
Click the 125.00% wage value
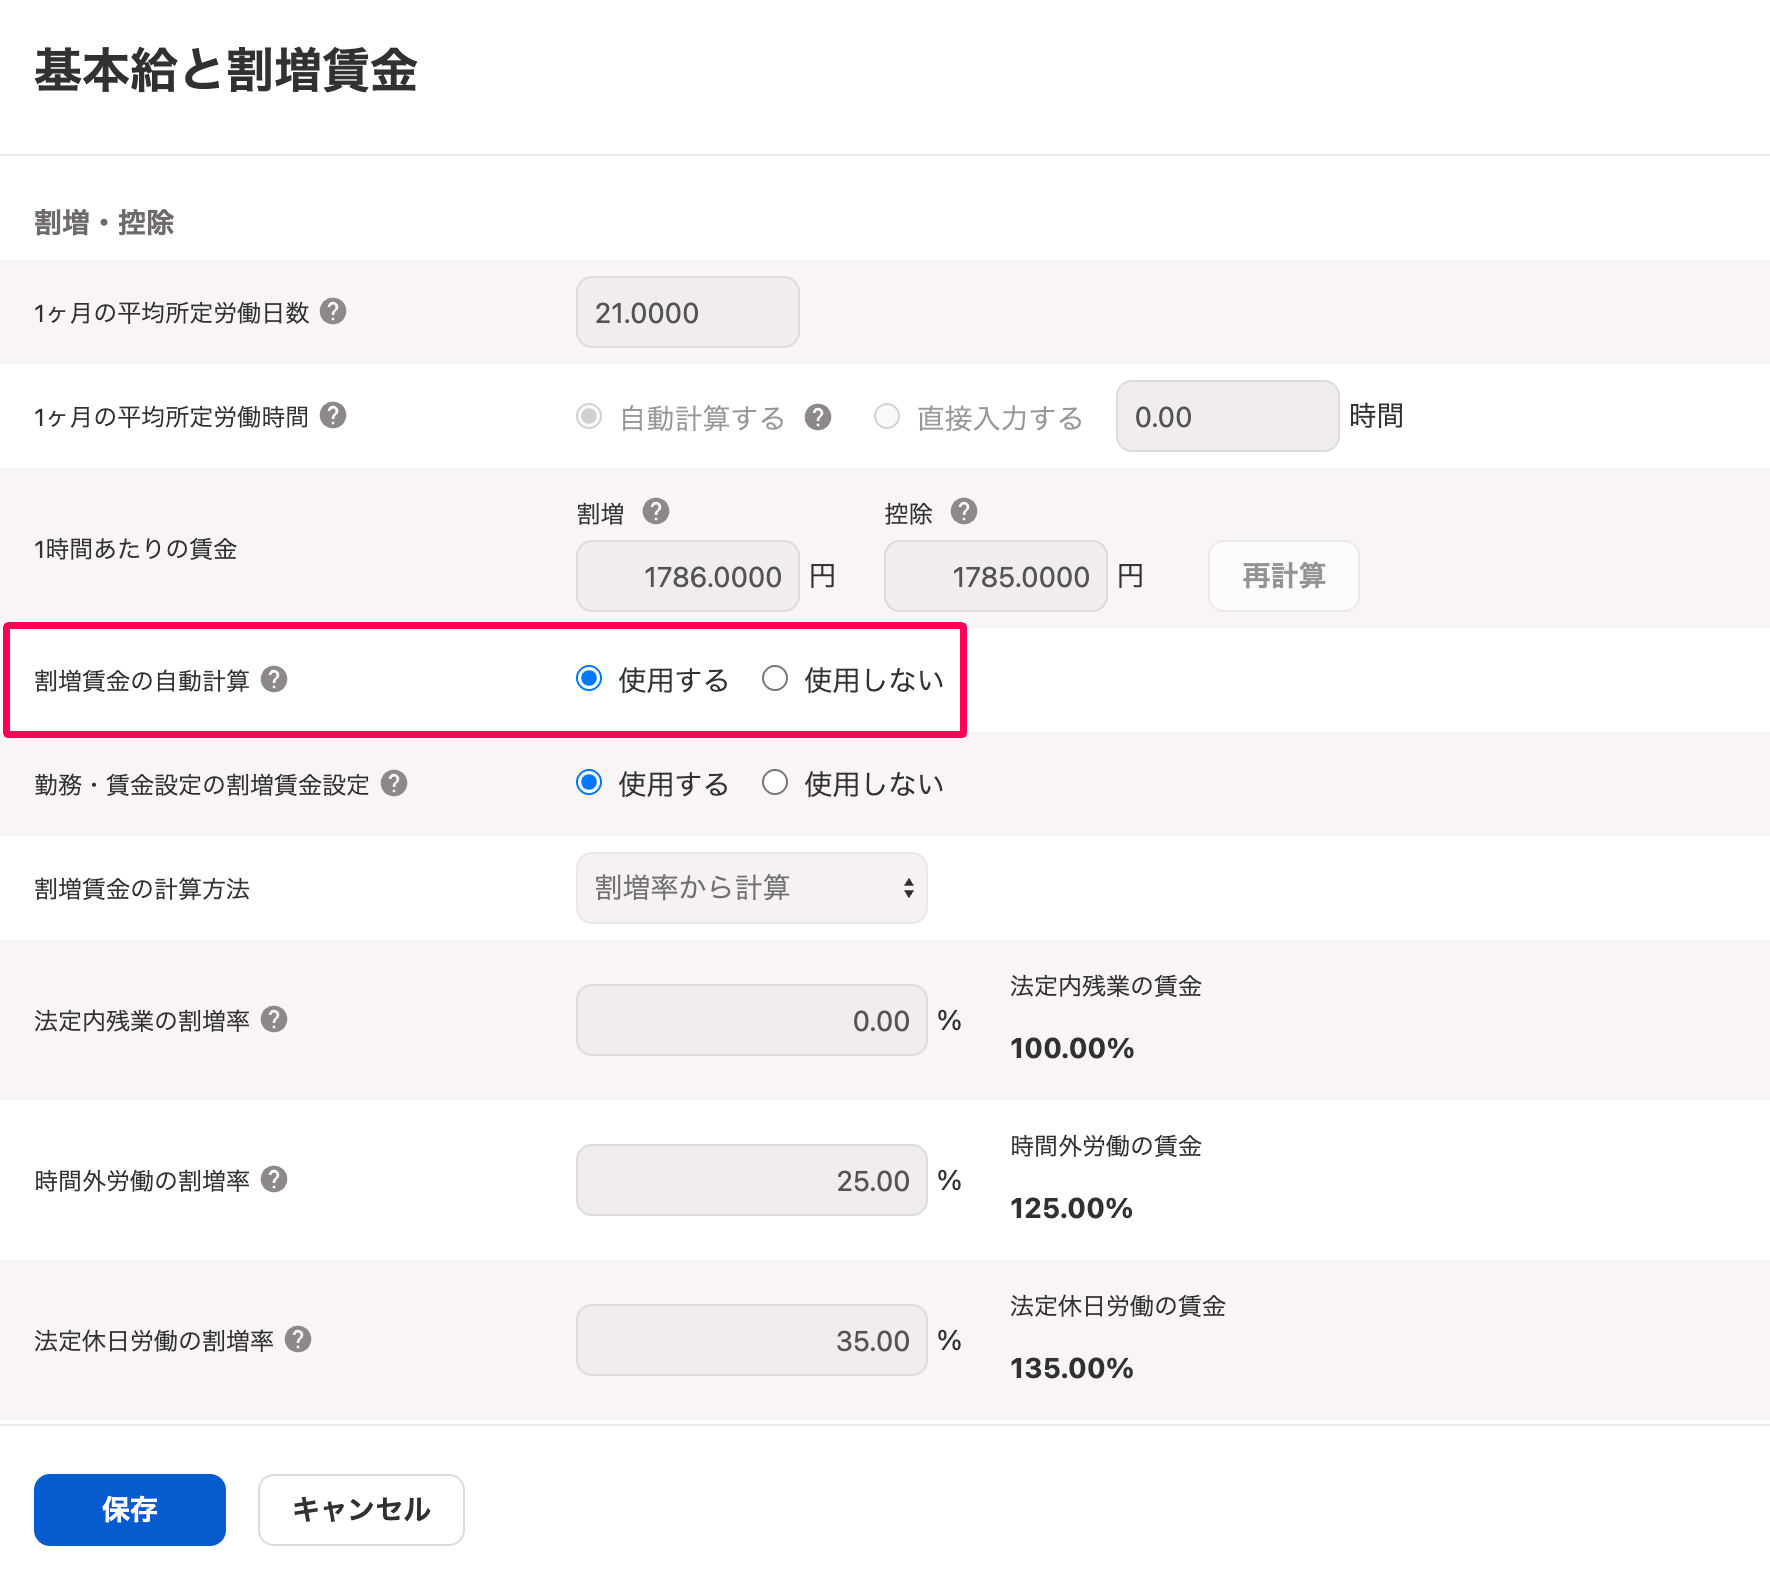1071,1208
